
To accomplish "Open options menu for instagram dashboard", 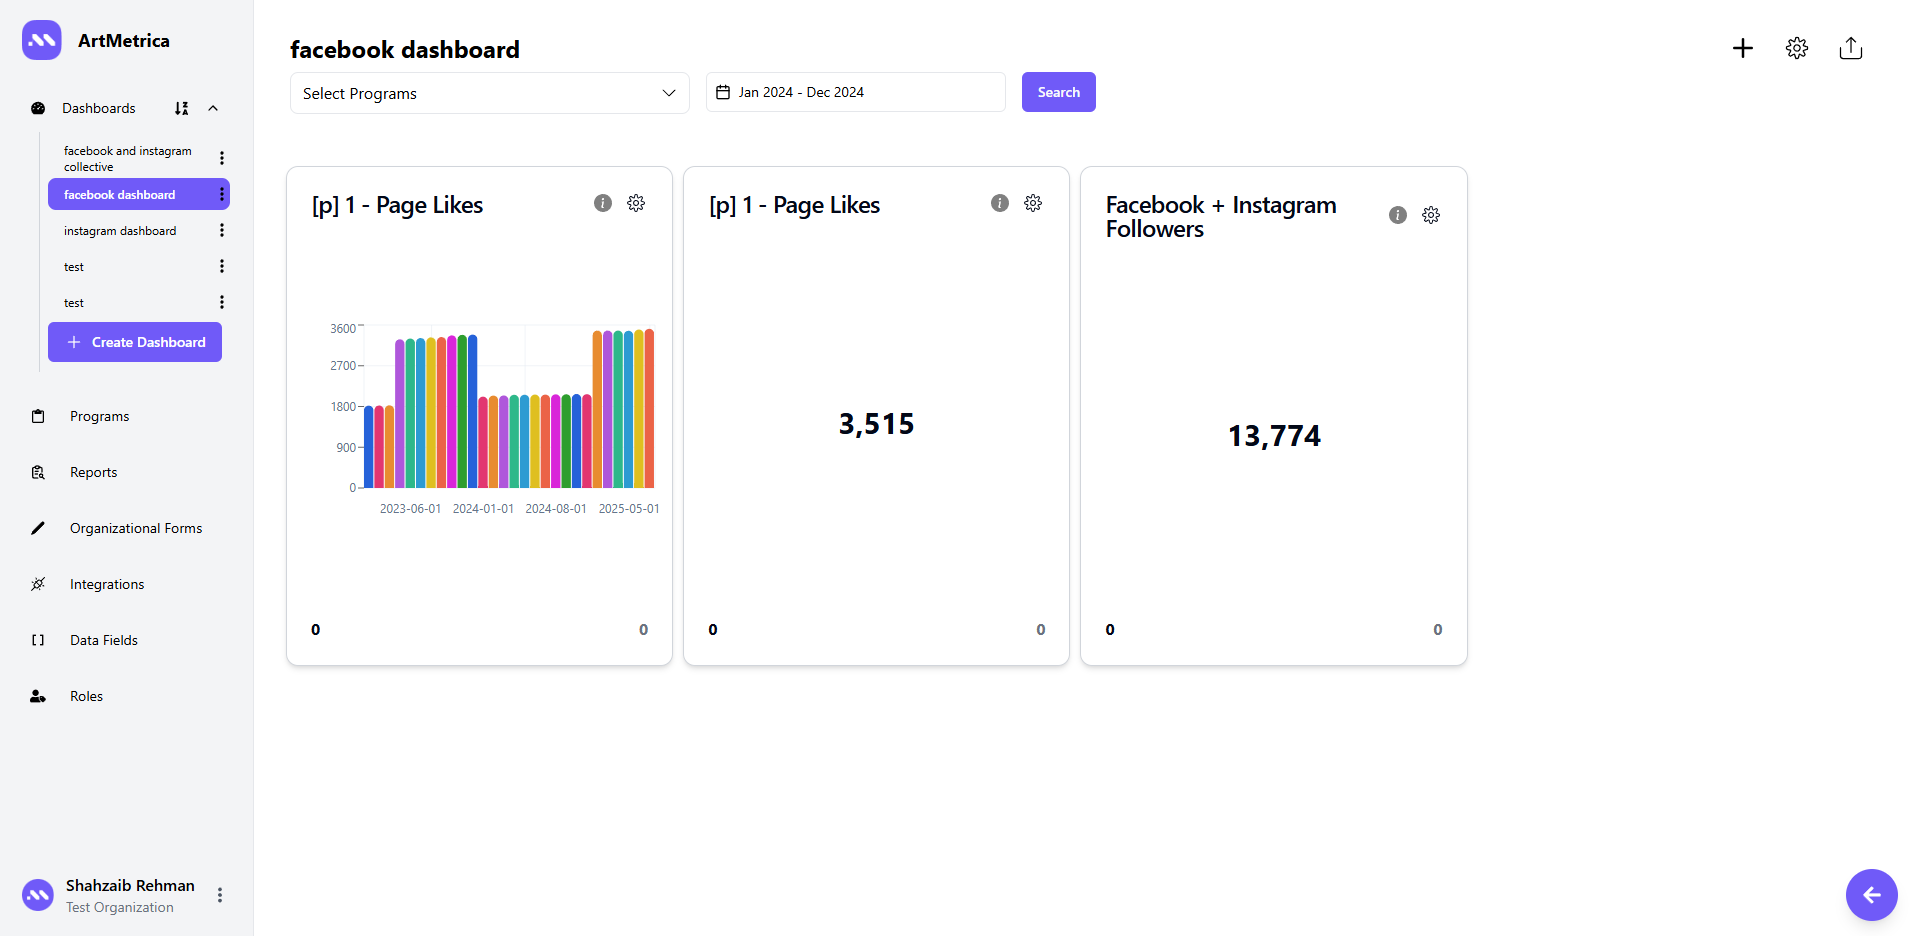I will tap(222, 230).
